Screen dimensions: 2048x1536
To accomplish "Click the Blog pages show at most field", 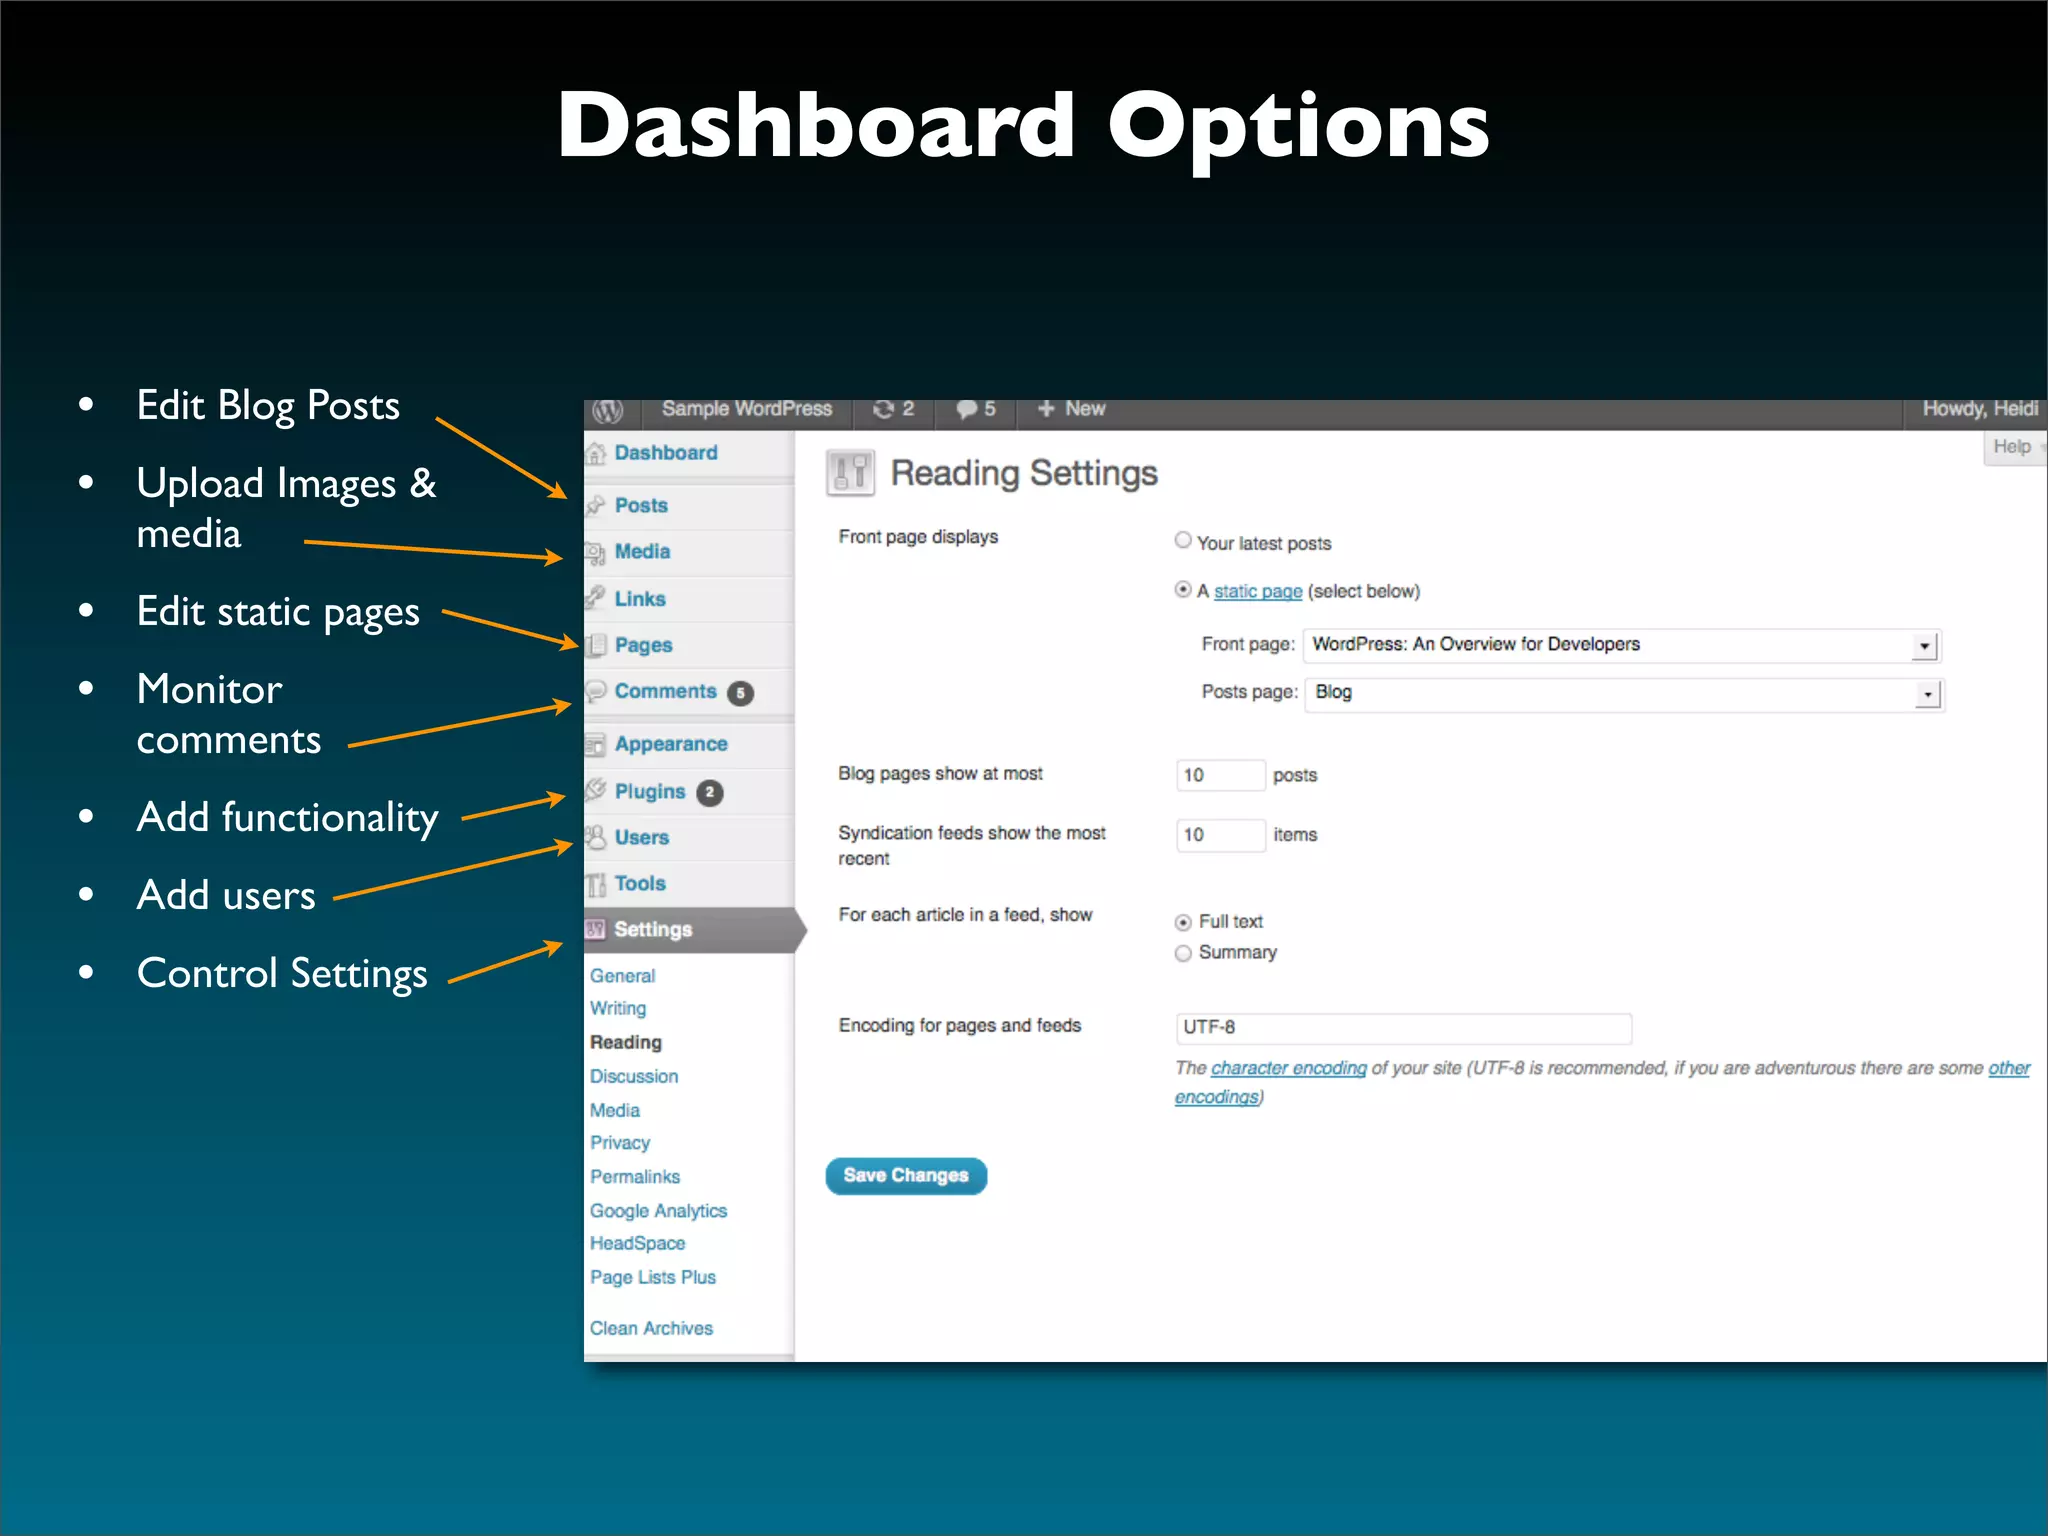I will (x=1220, y=775).
